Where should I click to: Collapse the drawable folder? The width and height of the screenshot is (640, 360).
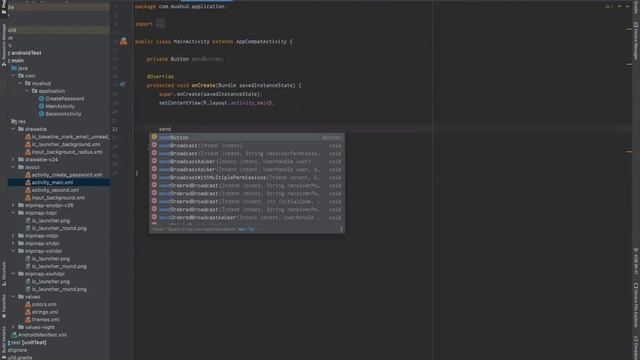tap(13, 129)
